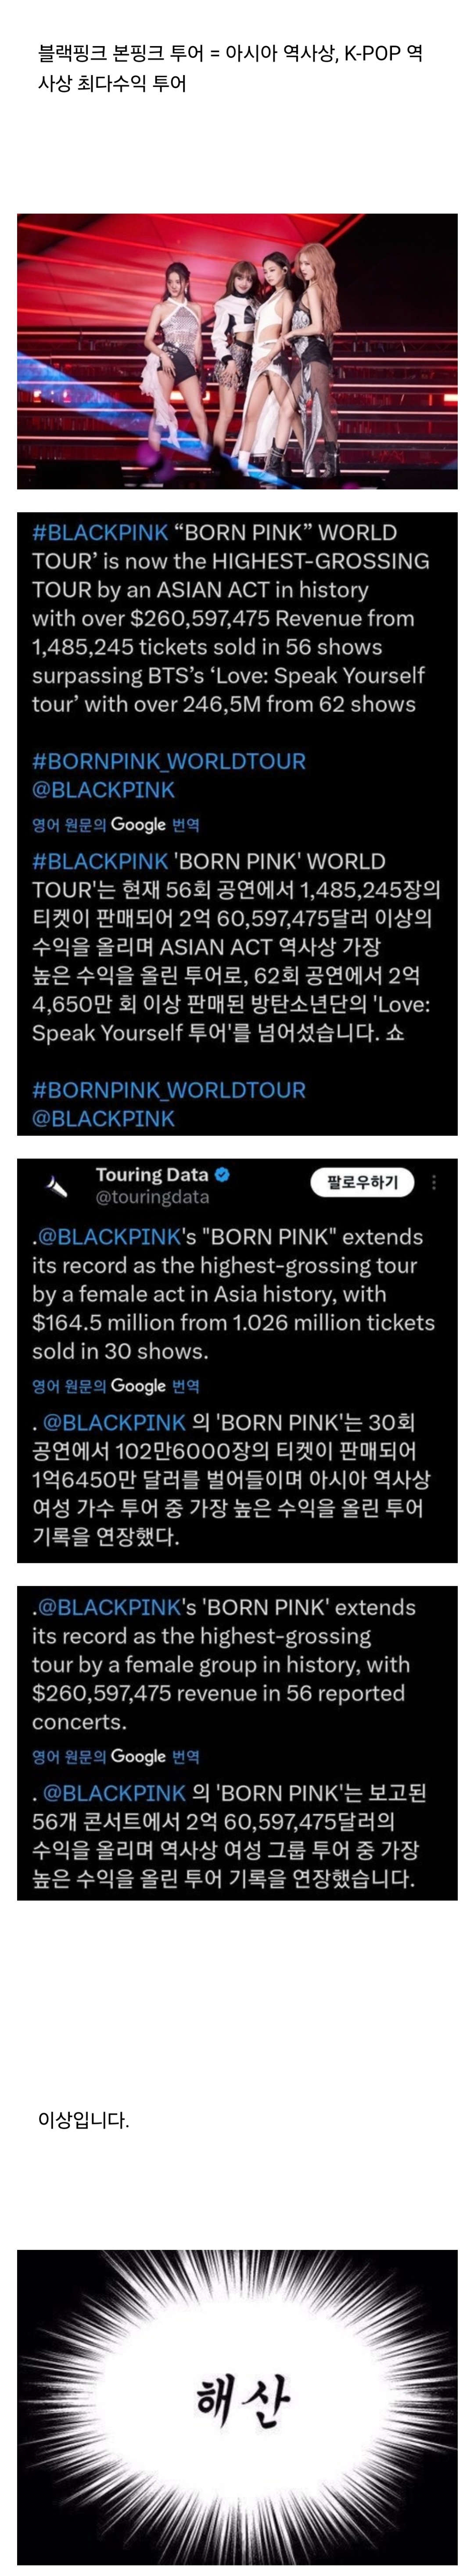Click the 팔로우하기 follow button
This screenshot has height=2576, width=474.
click(362, 1182)
